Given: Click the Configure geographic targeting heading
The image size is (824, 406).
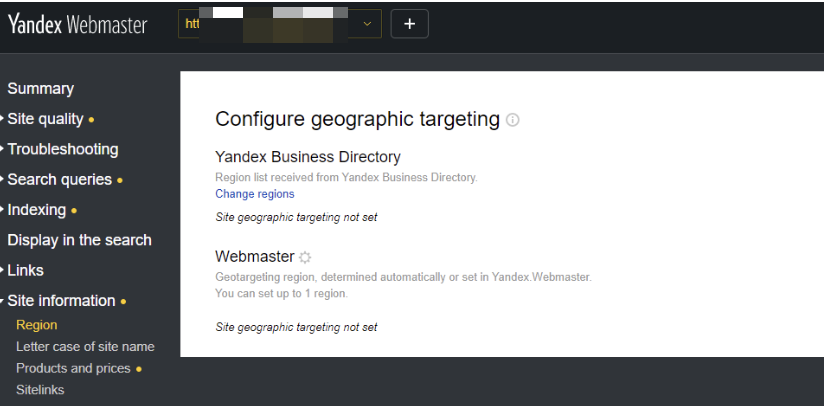Looking at the screenshot, I should [357, 120].
